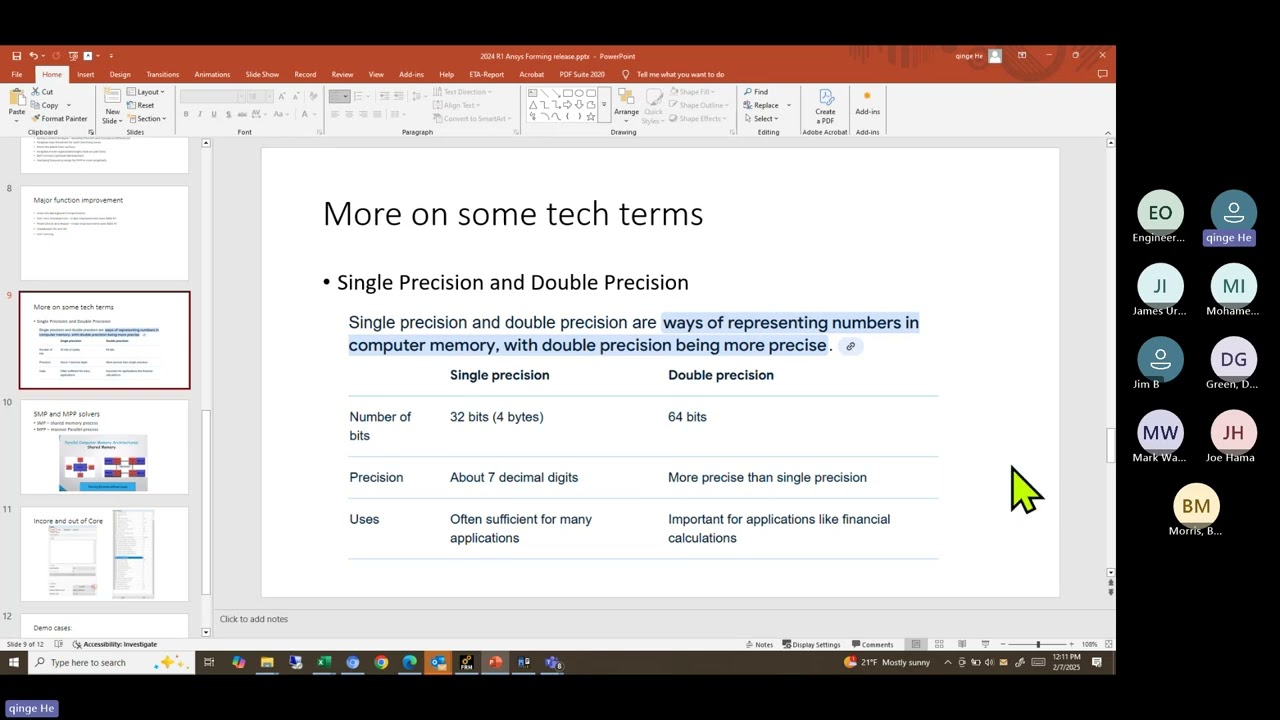Click Display Settings in status bar
This screenshot has width=1280, height=720.
(x=812, y=644)
